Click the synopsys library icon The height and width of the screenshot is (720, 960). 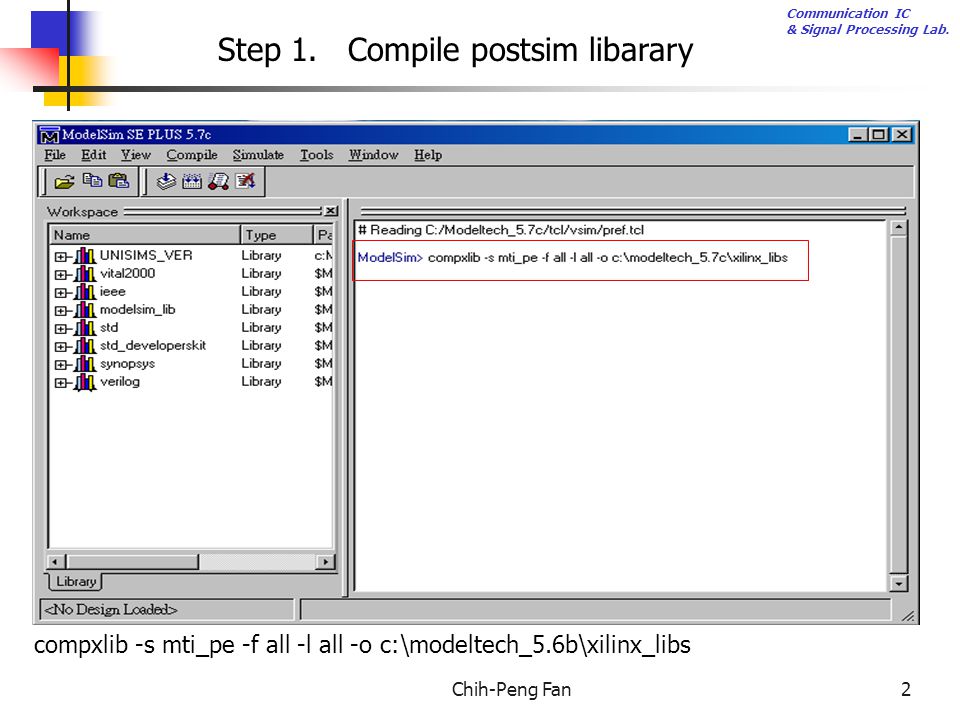[85, 364]
